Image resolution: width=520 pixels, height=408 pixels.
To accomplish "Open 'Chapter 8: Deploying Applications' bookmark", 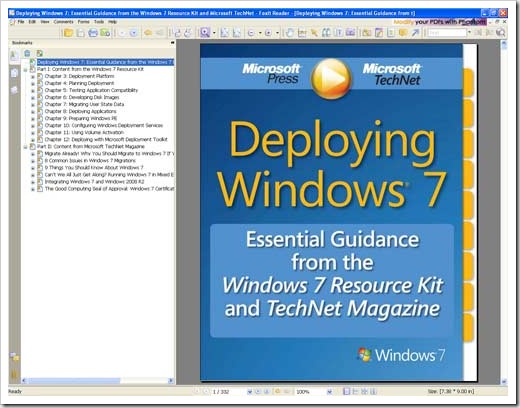I will [x=80, y=111].
